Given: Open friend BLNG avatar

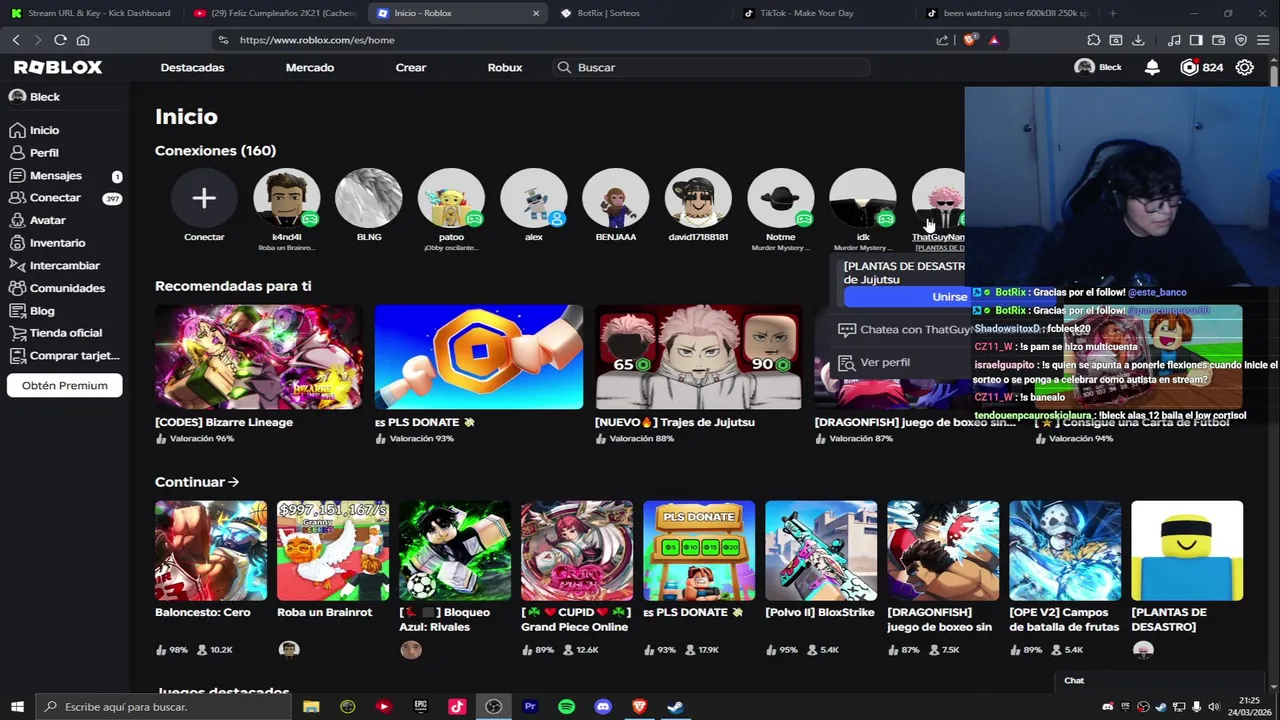Looking at the screenshot, I should (x=369, y=198).
